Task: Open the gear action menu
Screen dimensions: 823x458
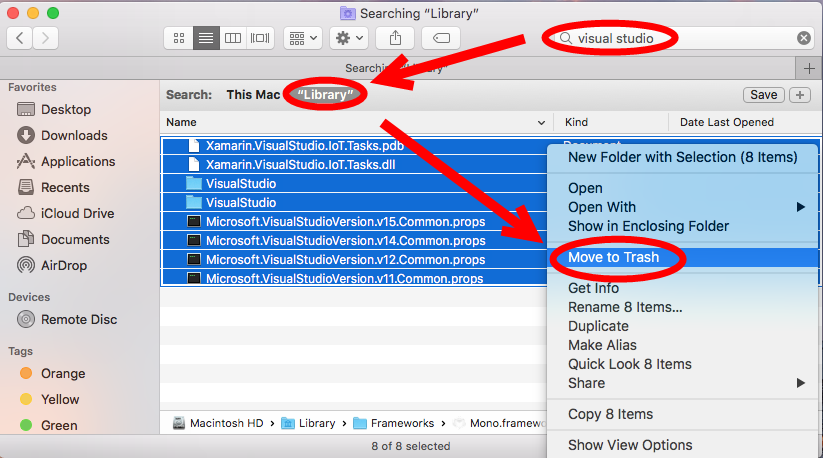Action: pyautogui.click(x=349, y=38)
